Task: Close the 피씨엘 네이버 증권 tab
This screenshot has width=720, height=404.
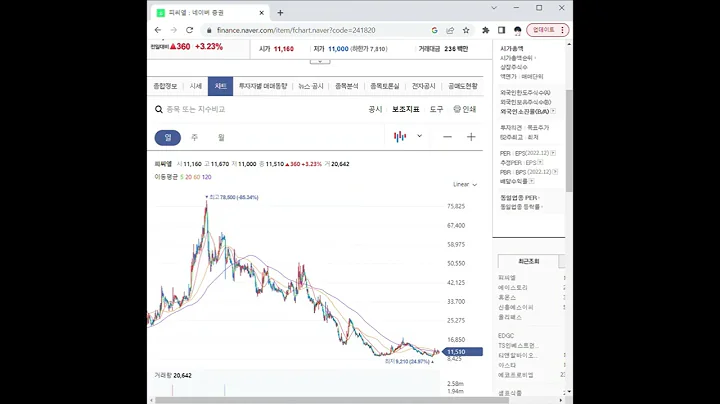Action: pos(262,13)
